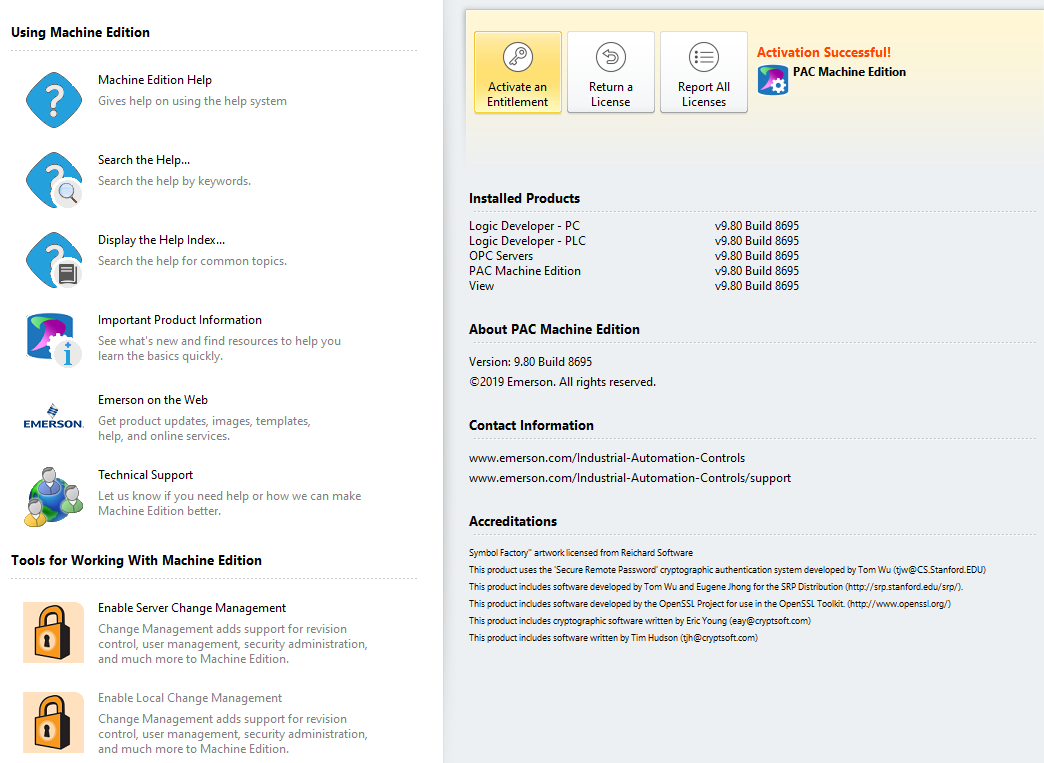The image size is (1044, 763).
Task: Select the View installed product row
Action: [634, 286]
